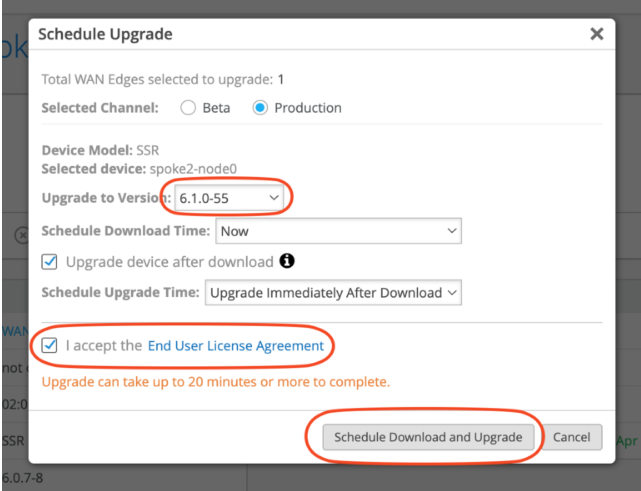Viewport: 641px width, 491px height.
Task: Click the orange upgrade duration warning text
Action: pos(216,382)
